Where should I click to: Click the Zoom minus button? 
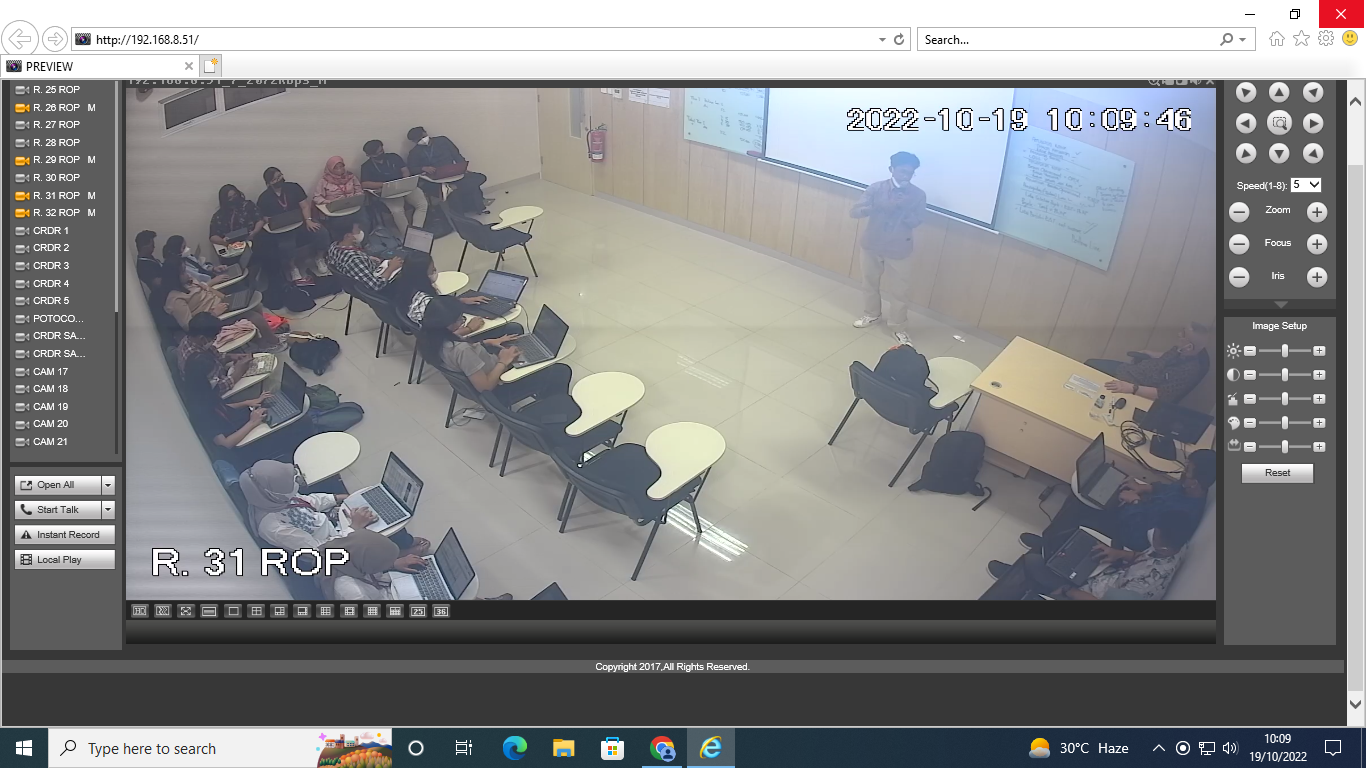tap(1239, 212)
